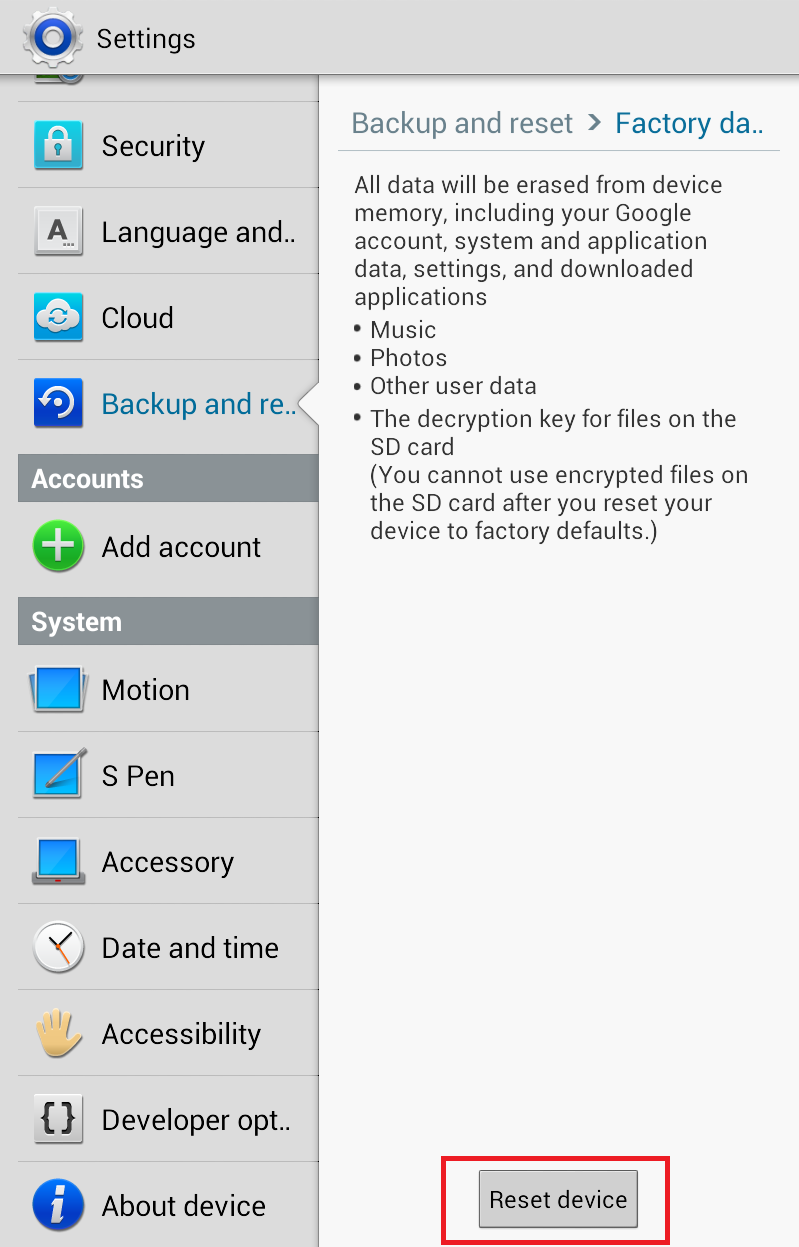Tap the Cloud sync icon
The image size is (799, 1247).
tap(59, 317)
